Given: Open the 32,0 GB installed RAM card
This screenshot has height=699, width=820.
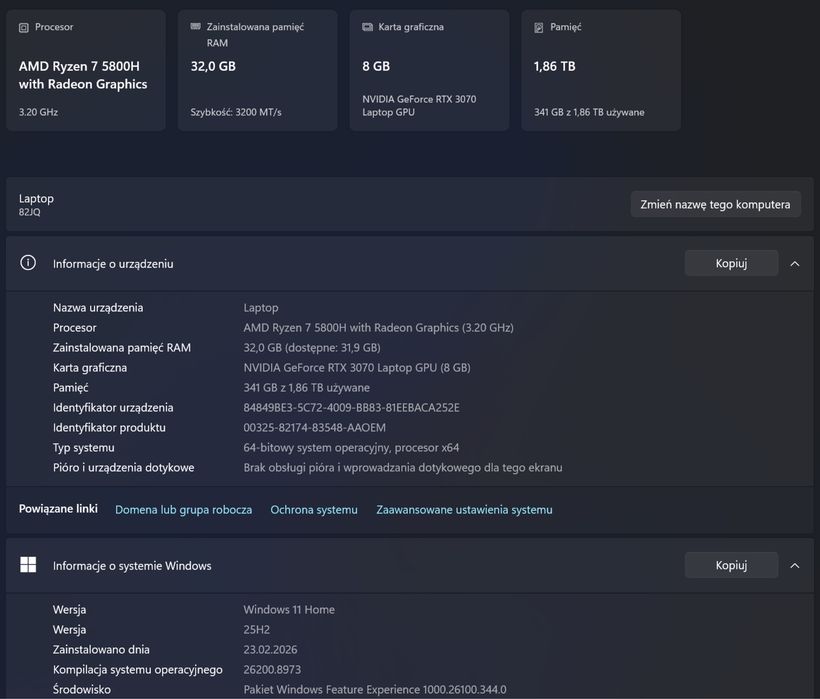Looking at the screenshot, I should point(257,70).
